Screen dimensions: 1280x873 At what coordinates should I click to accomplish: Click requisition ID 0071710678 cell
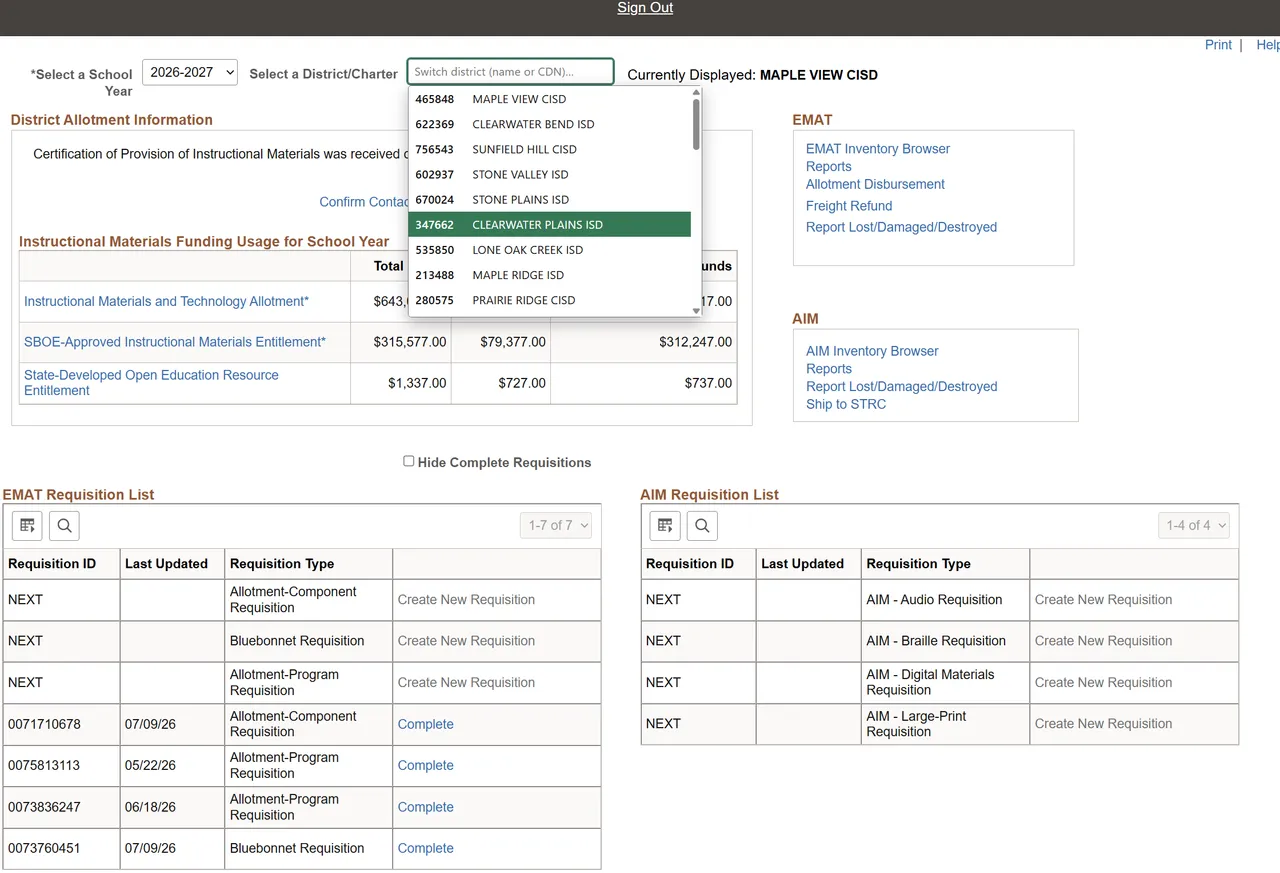[x=62, y=724]
